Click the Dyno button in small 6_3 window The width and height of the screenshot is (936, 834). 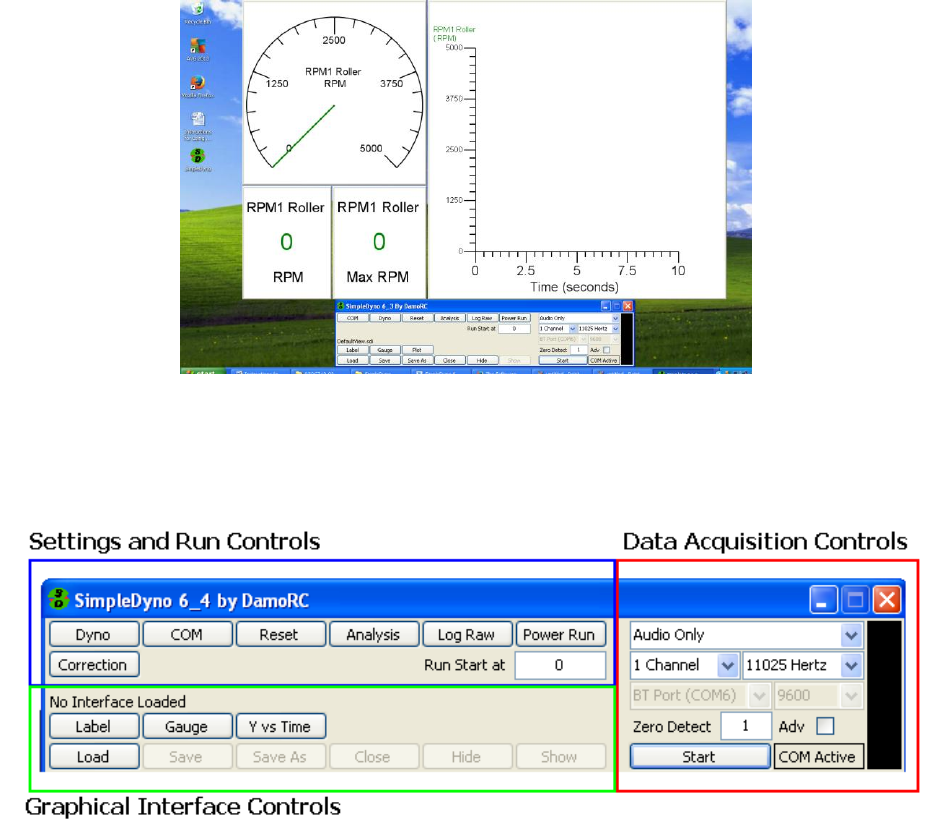[385, 318]
